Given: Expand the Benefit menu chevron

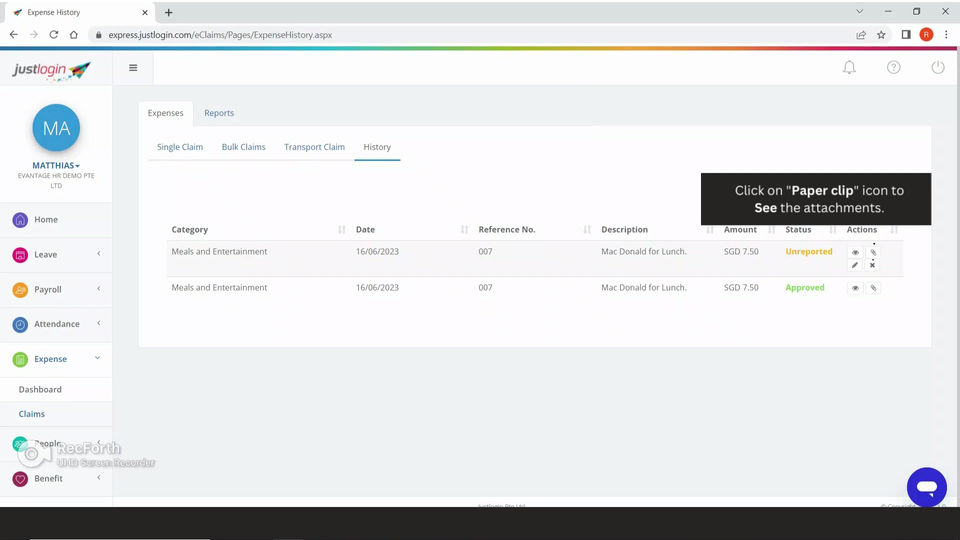Looking at the screenshot, I should [99, 478].
